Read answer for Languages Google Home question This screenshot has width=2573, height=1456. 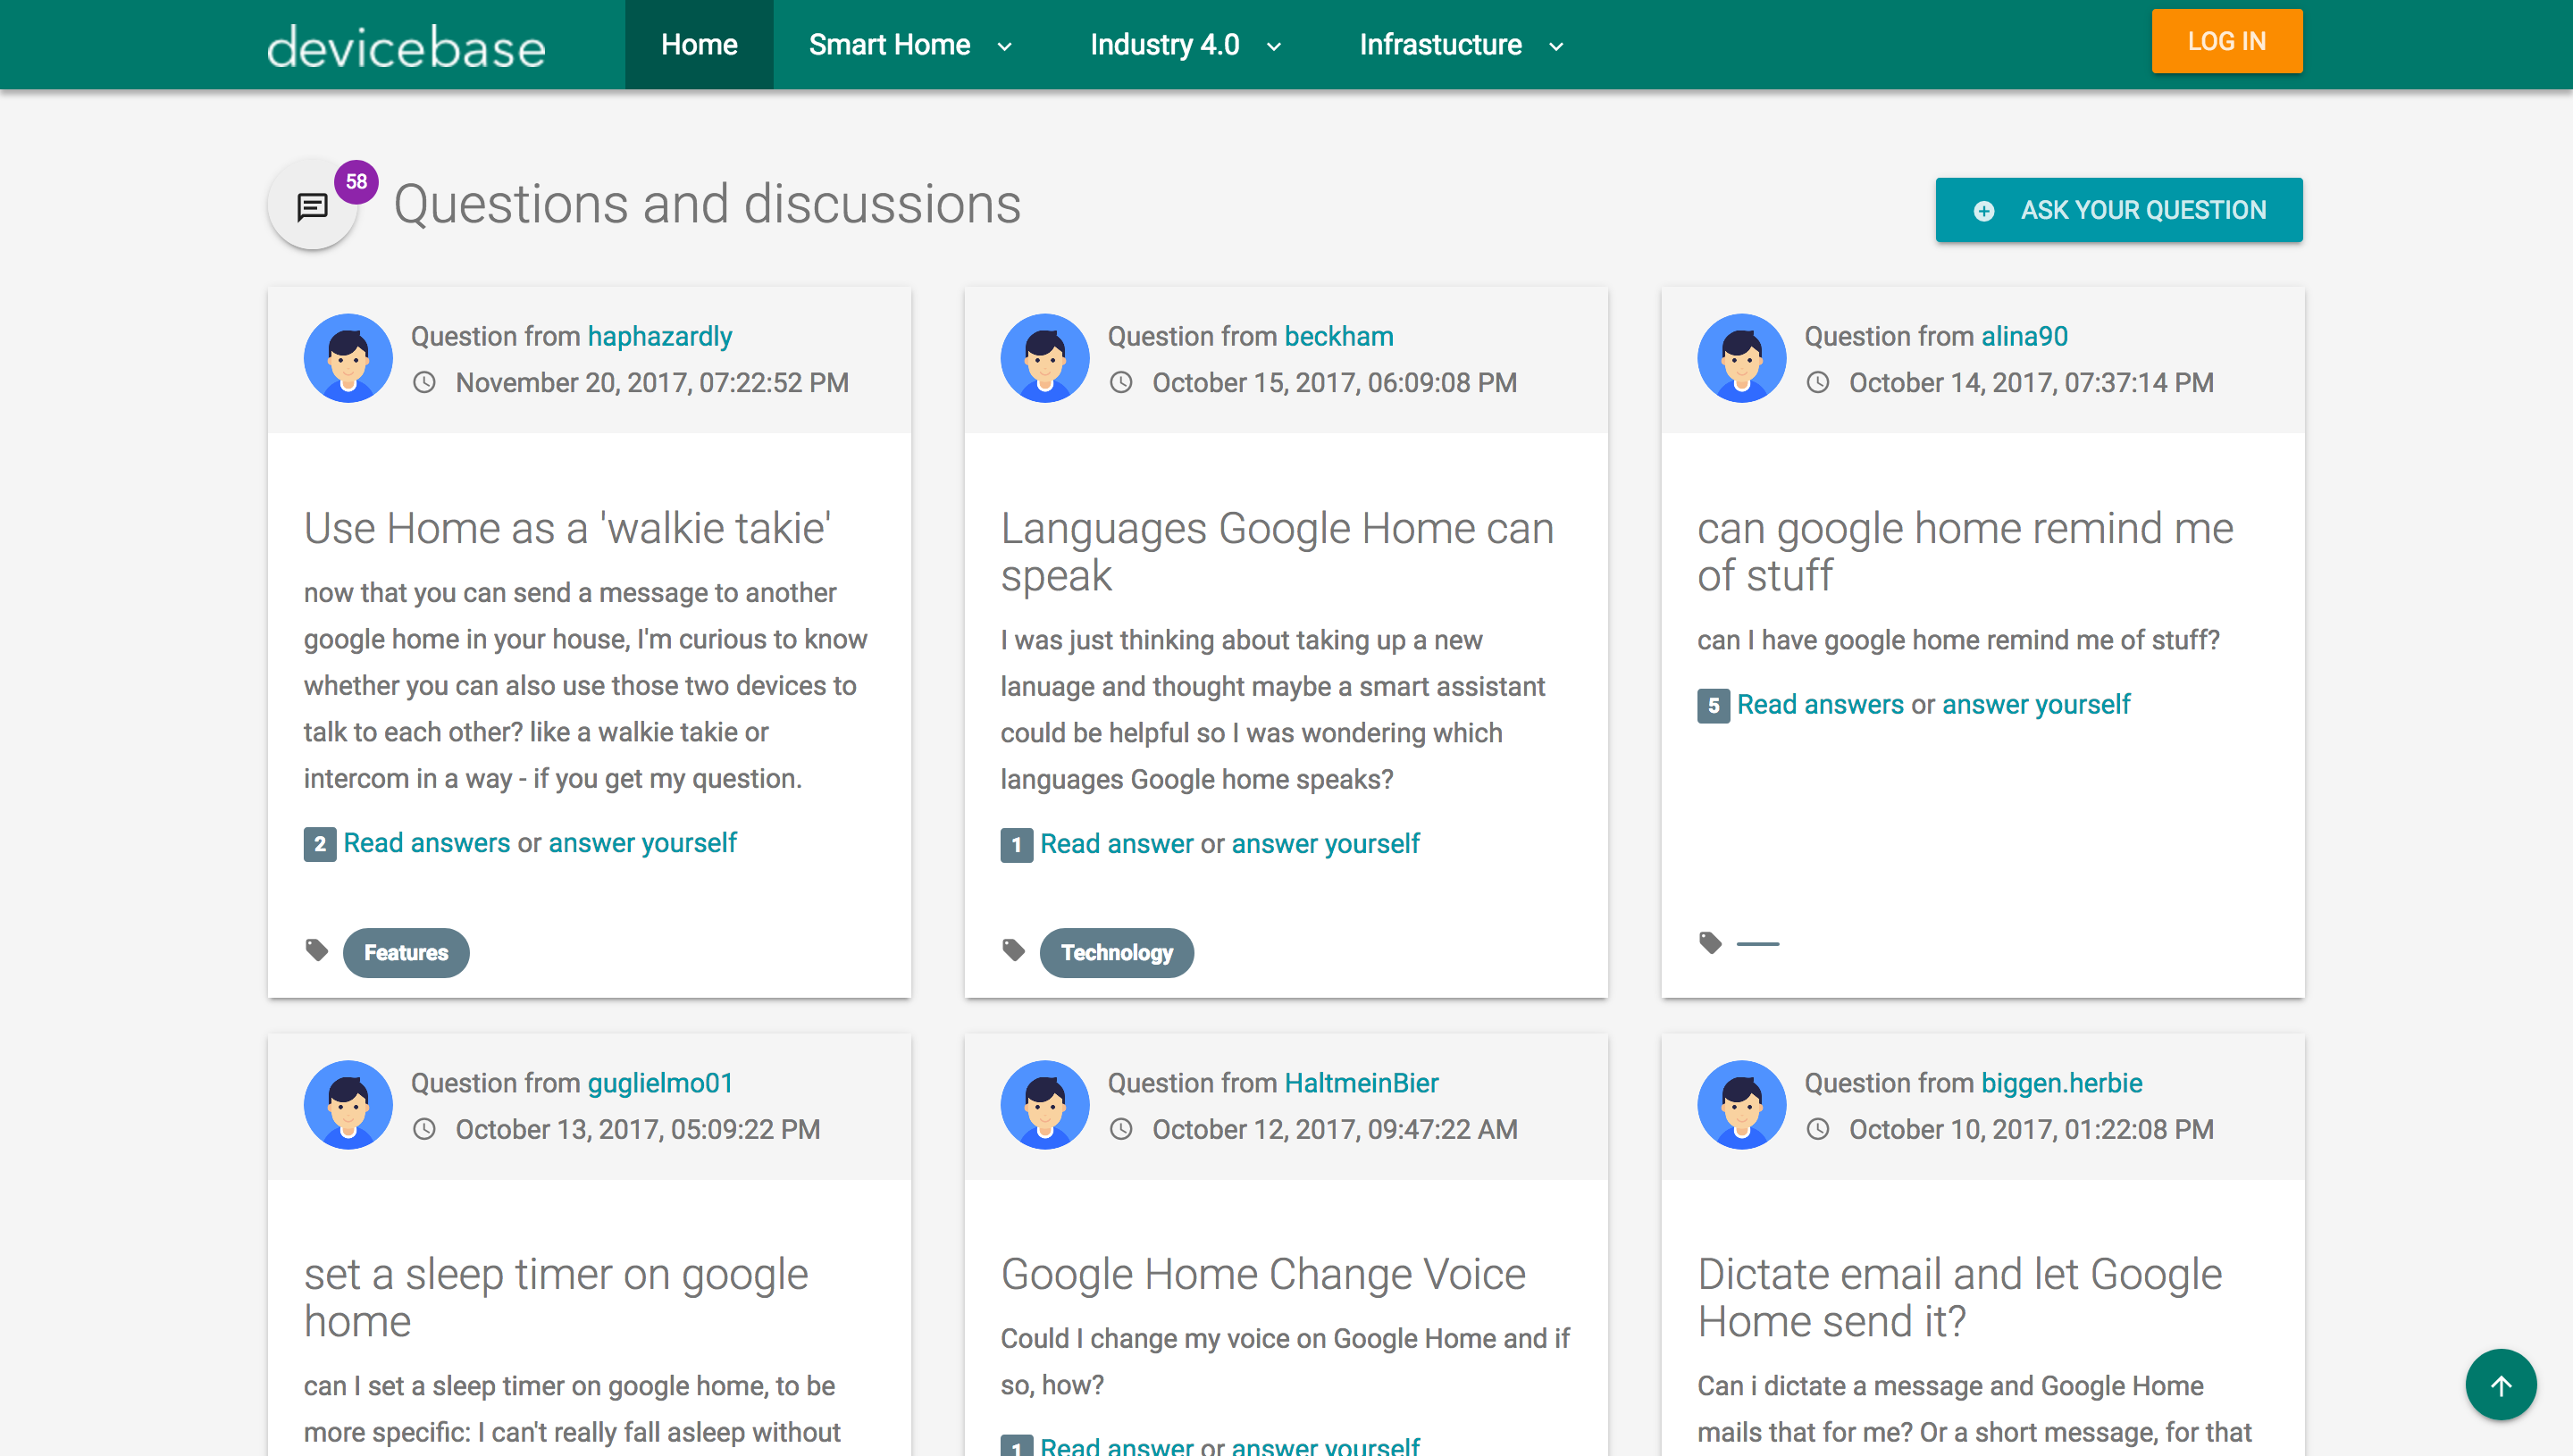[x=1116, y=844]
